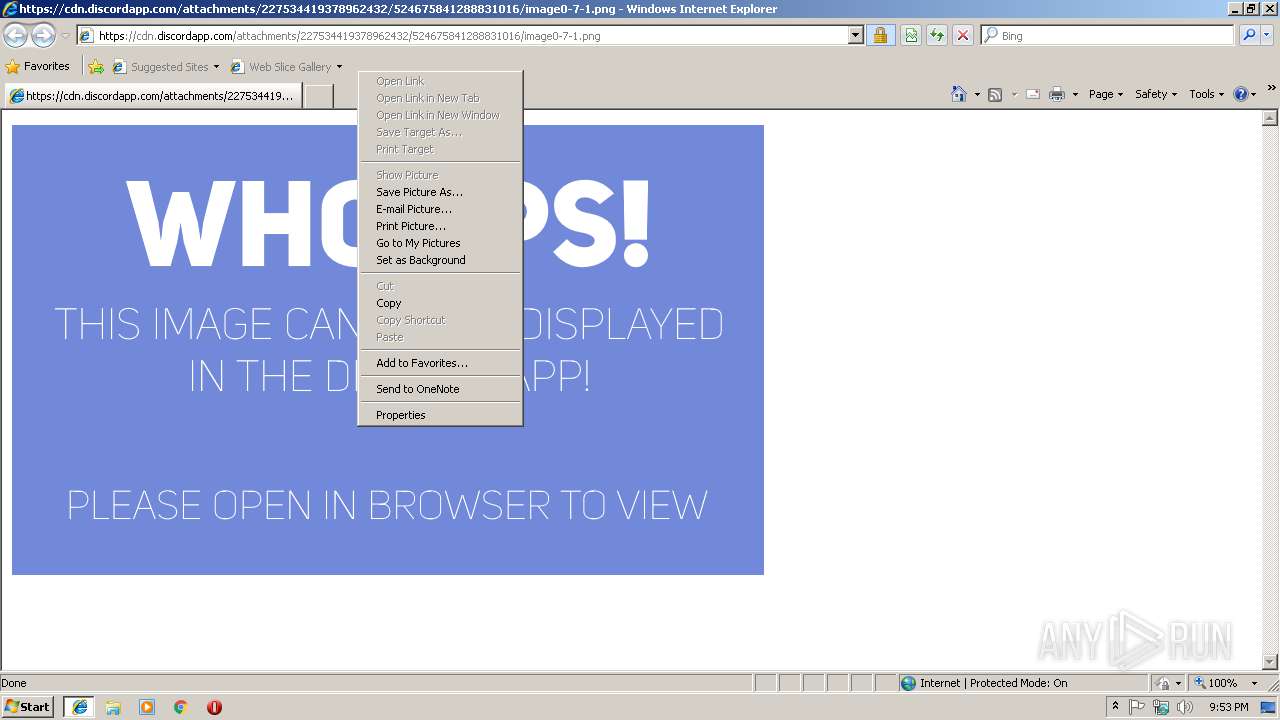Click the Favorites button label
Screen dimensions: 1280x720
(47, 67)
